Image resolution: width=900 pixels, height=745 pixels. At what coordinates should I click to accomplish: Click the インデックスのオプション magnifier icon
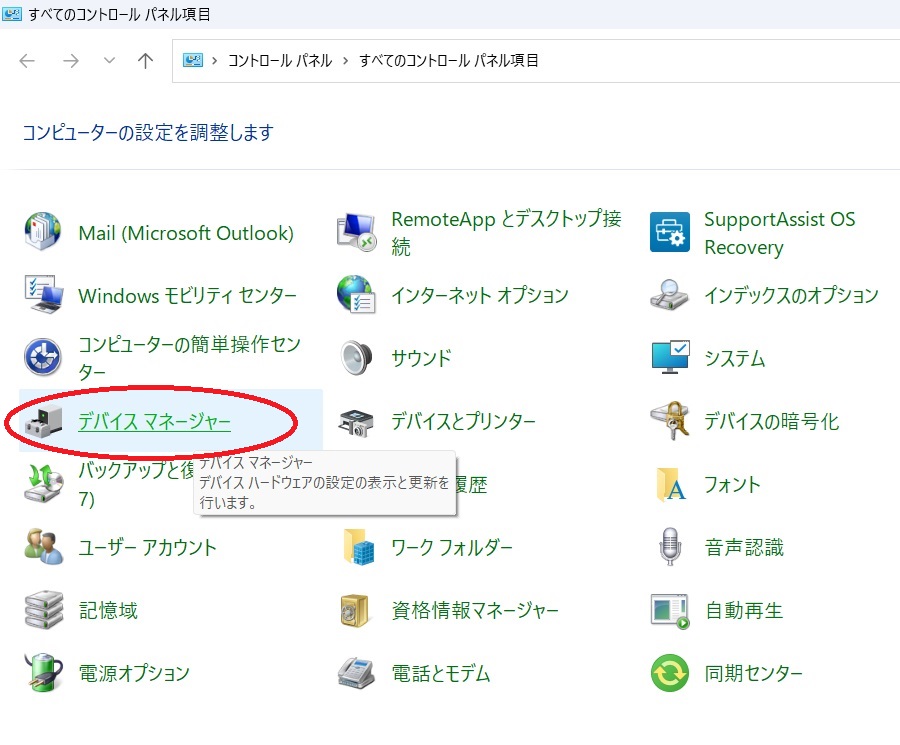[x=669, y=294]
